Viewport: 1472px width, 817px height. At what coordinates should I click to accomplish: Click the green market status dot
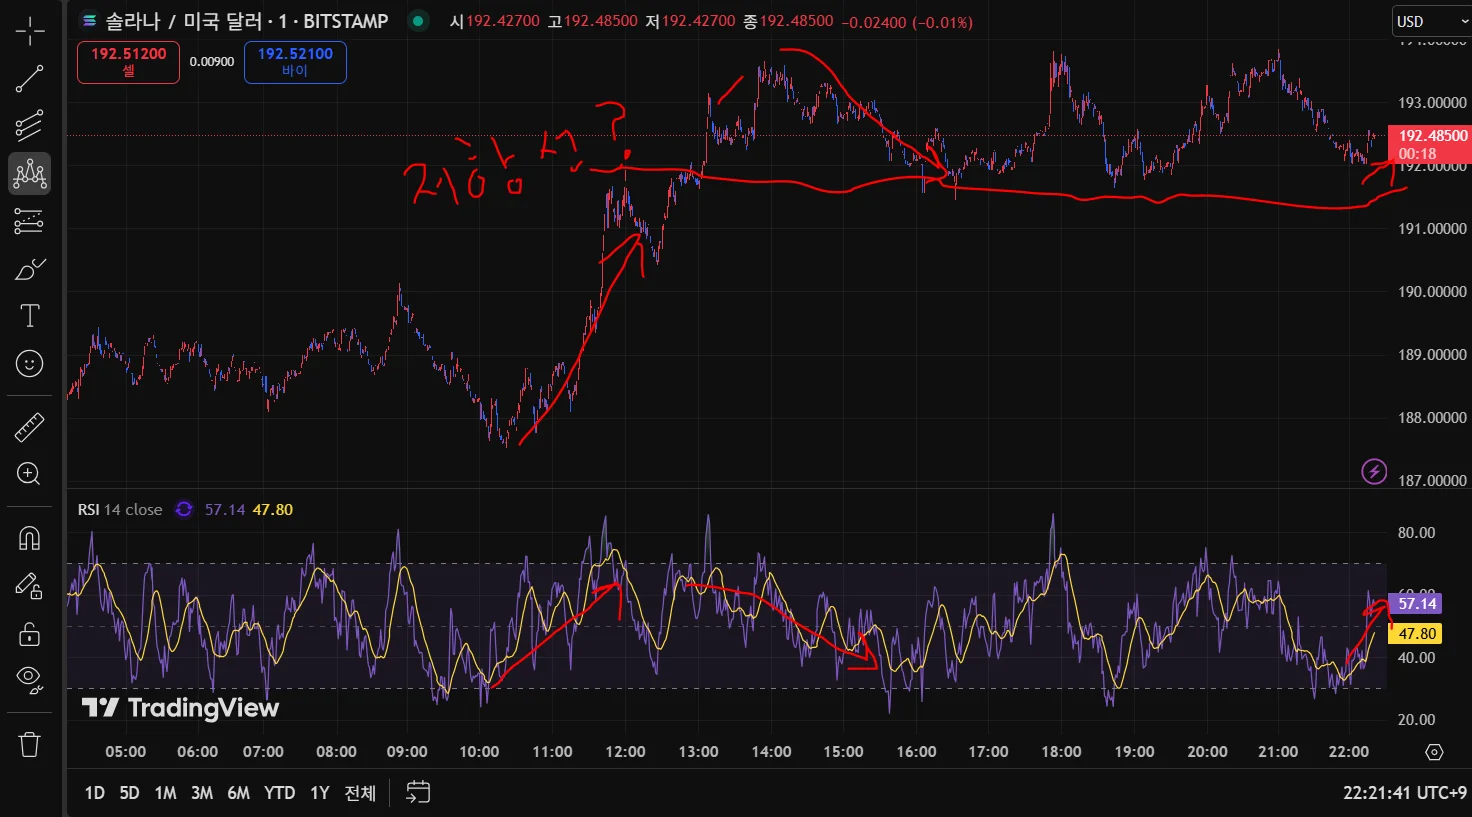pyautogui.click(x=418, y=21)
